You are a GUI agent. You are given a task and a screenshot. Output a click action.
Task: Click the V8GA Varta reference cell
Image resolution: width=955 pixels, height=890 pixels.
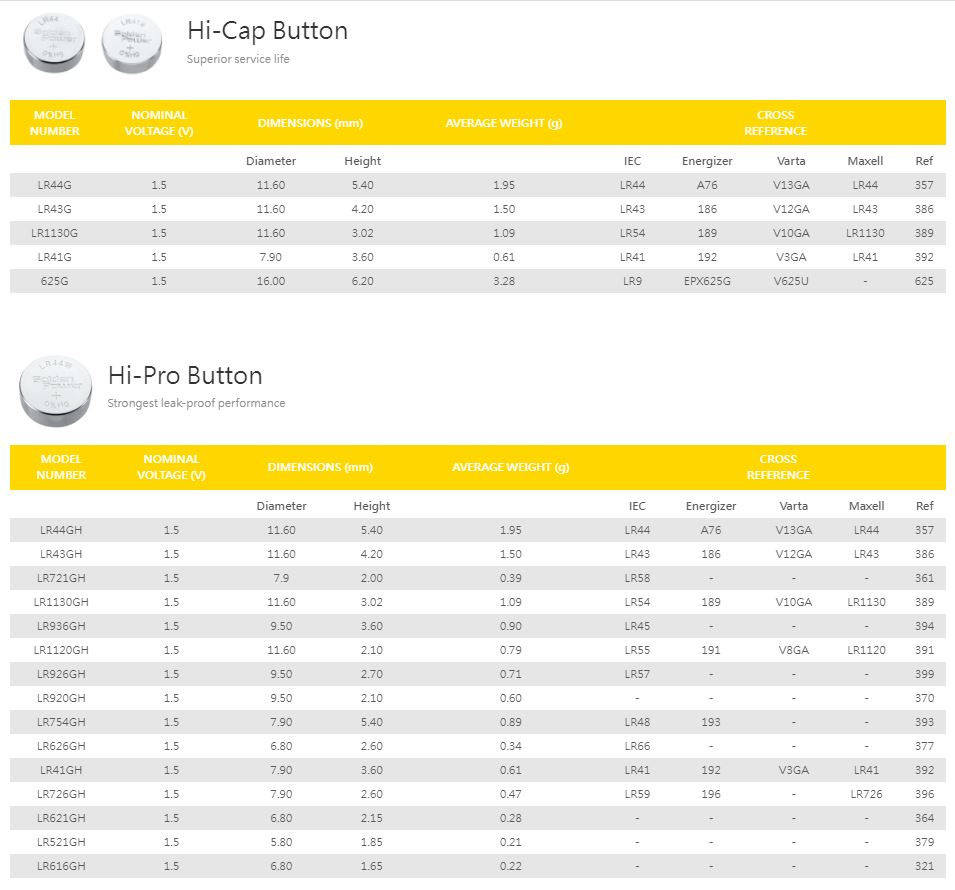pos(793,650)
